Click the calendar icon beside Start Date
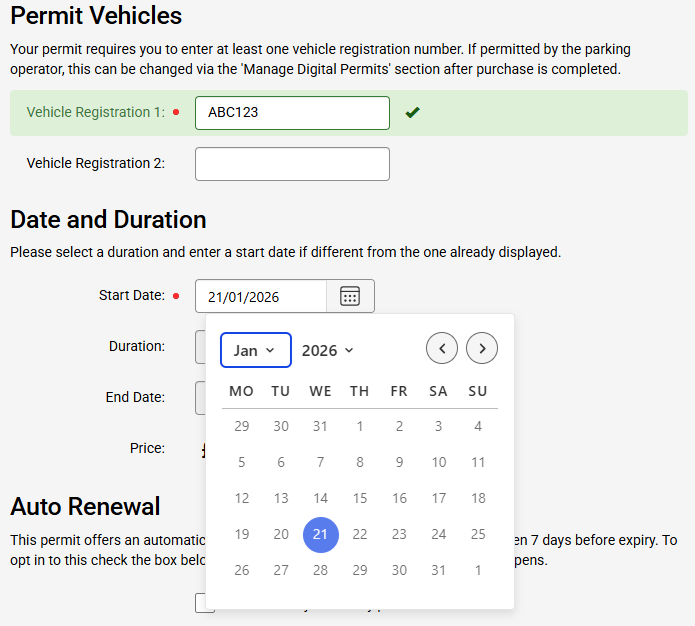Image resolution: width=695 pixels, height=626 pixels. [350, 296]
